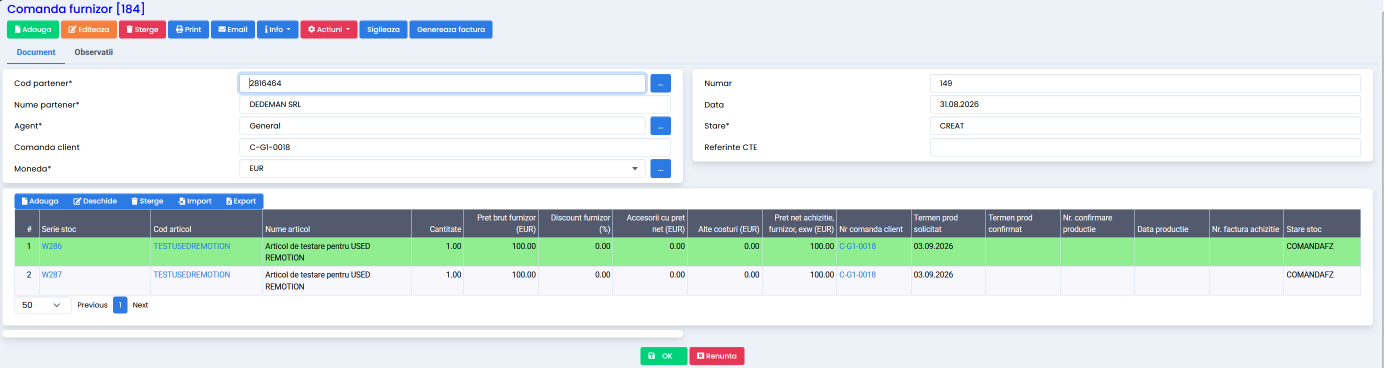Open currency lookup button next to Moneda
Screen dimensions: 1384x368
(x=660, y=169)
